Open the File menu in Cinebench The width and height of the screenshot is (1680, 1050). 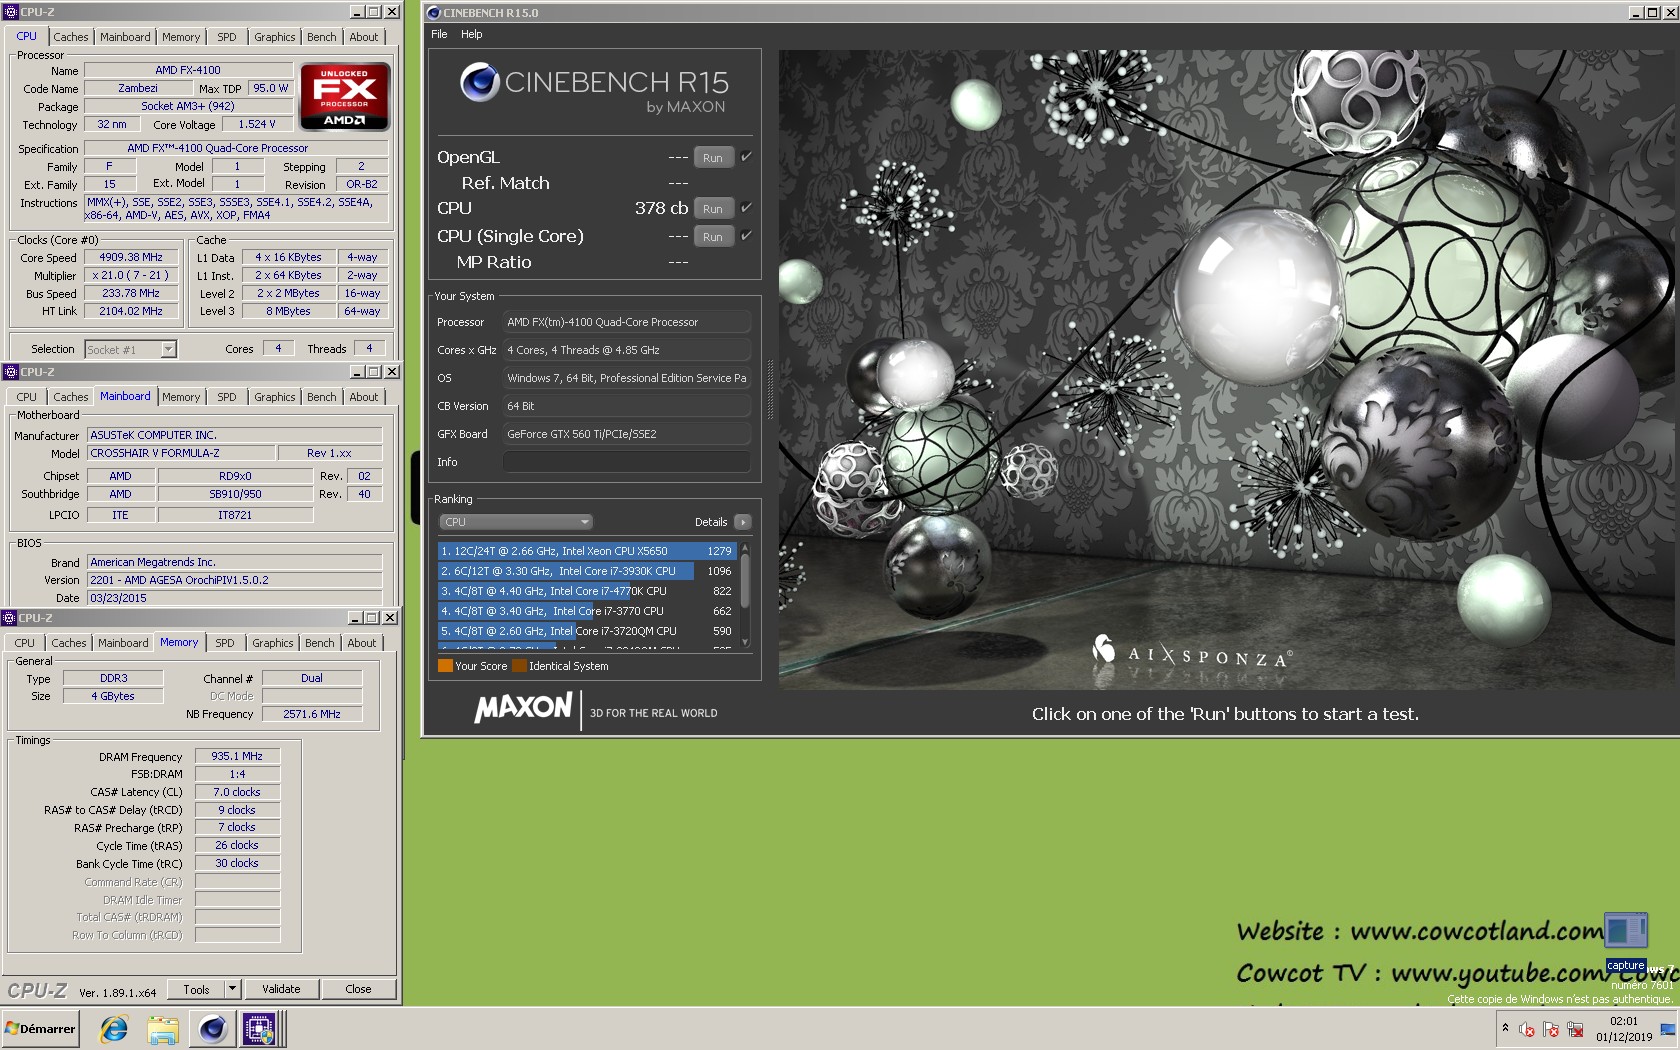coord(439,34)
